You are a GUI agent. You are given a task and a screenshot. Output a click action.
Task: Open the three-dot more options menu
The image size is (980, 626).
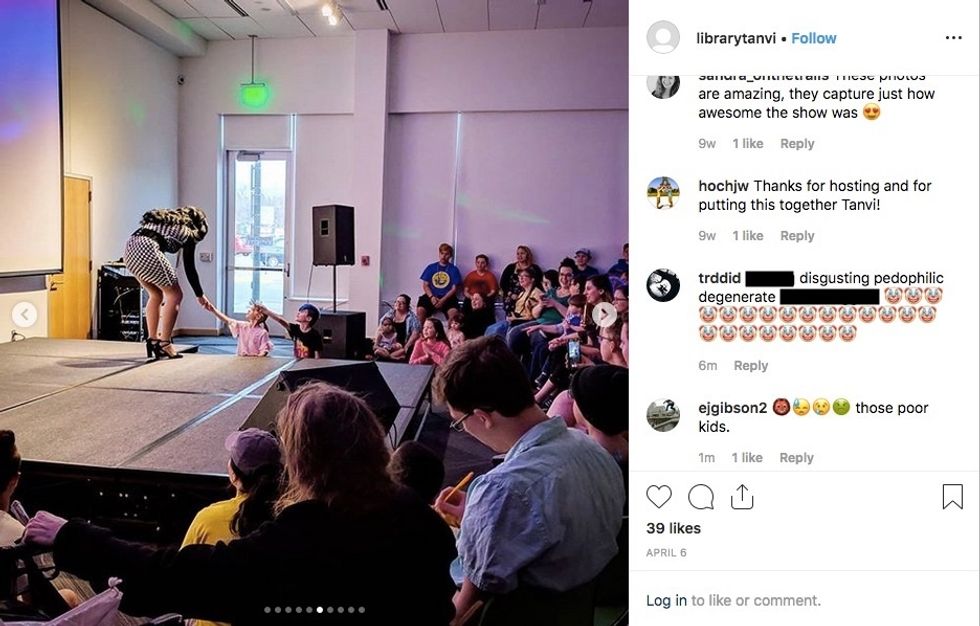click(954, 38)
